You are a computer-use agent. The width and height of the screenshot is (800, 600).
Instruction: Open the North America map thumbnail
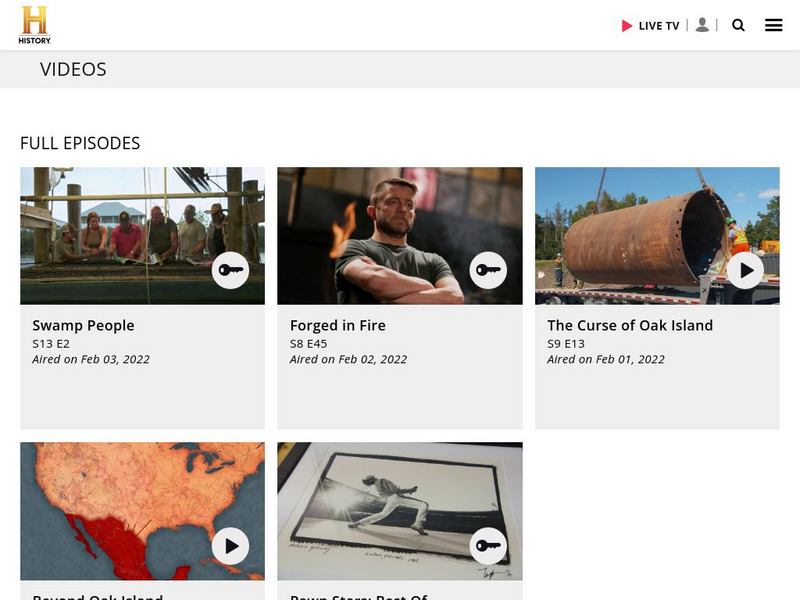142,511
